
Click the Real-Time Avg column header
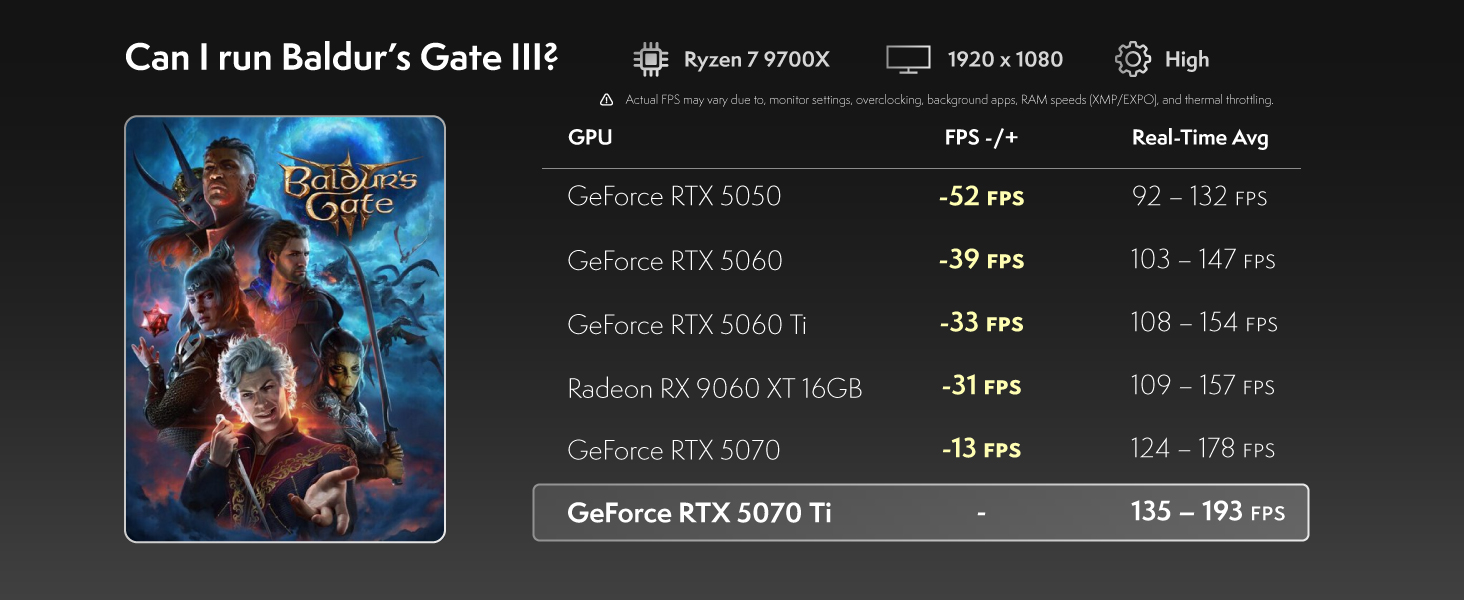point(1200,138)
